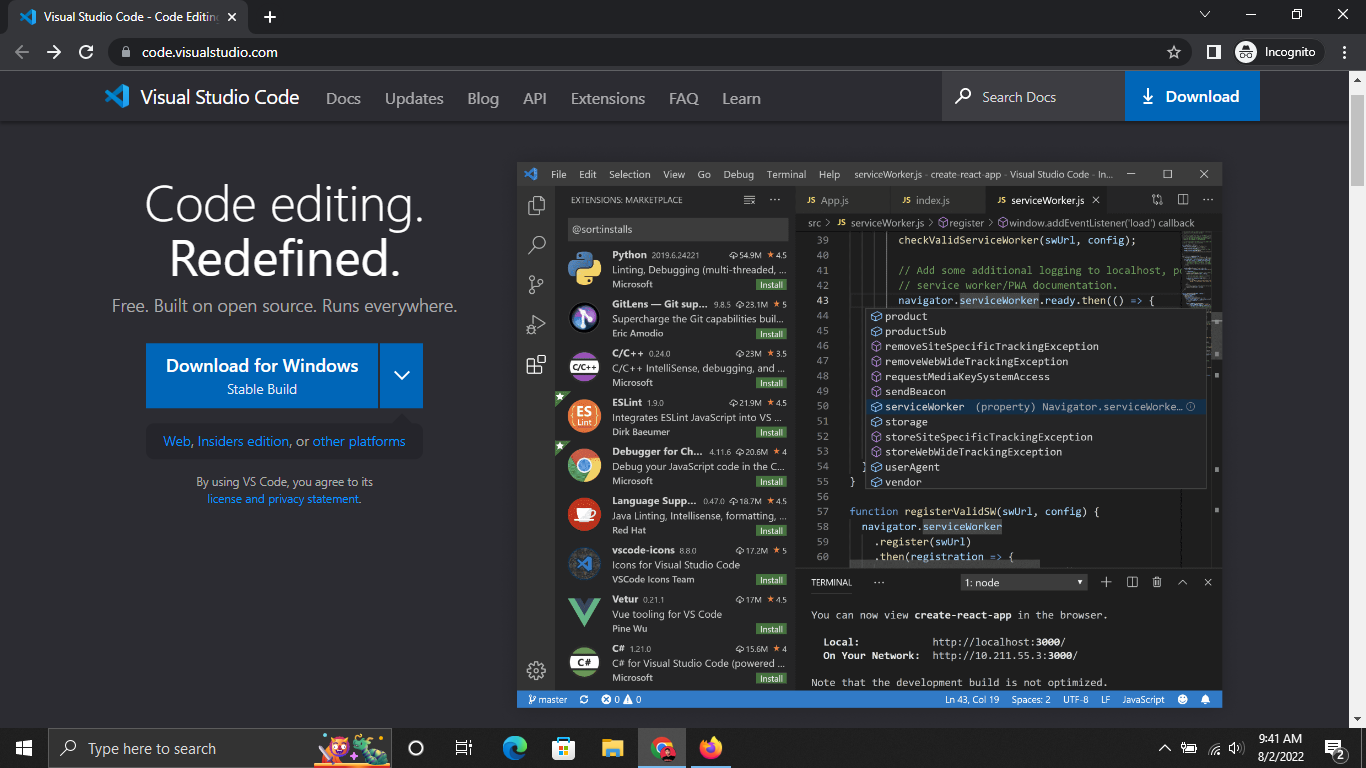Click the taskbar search box
This screenshot has height=768, width=1366.
point(221,748)
